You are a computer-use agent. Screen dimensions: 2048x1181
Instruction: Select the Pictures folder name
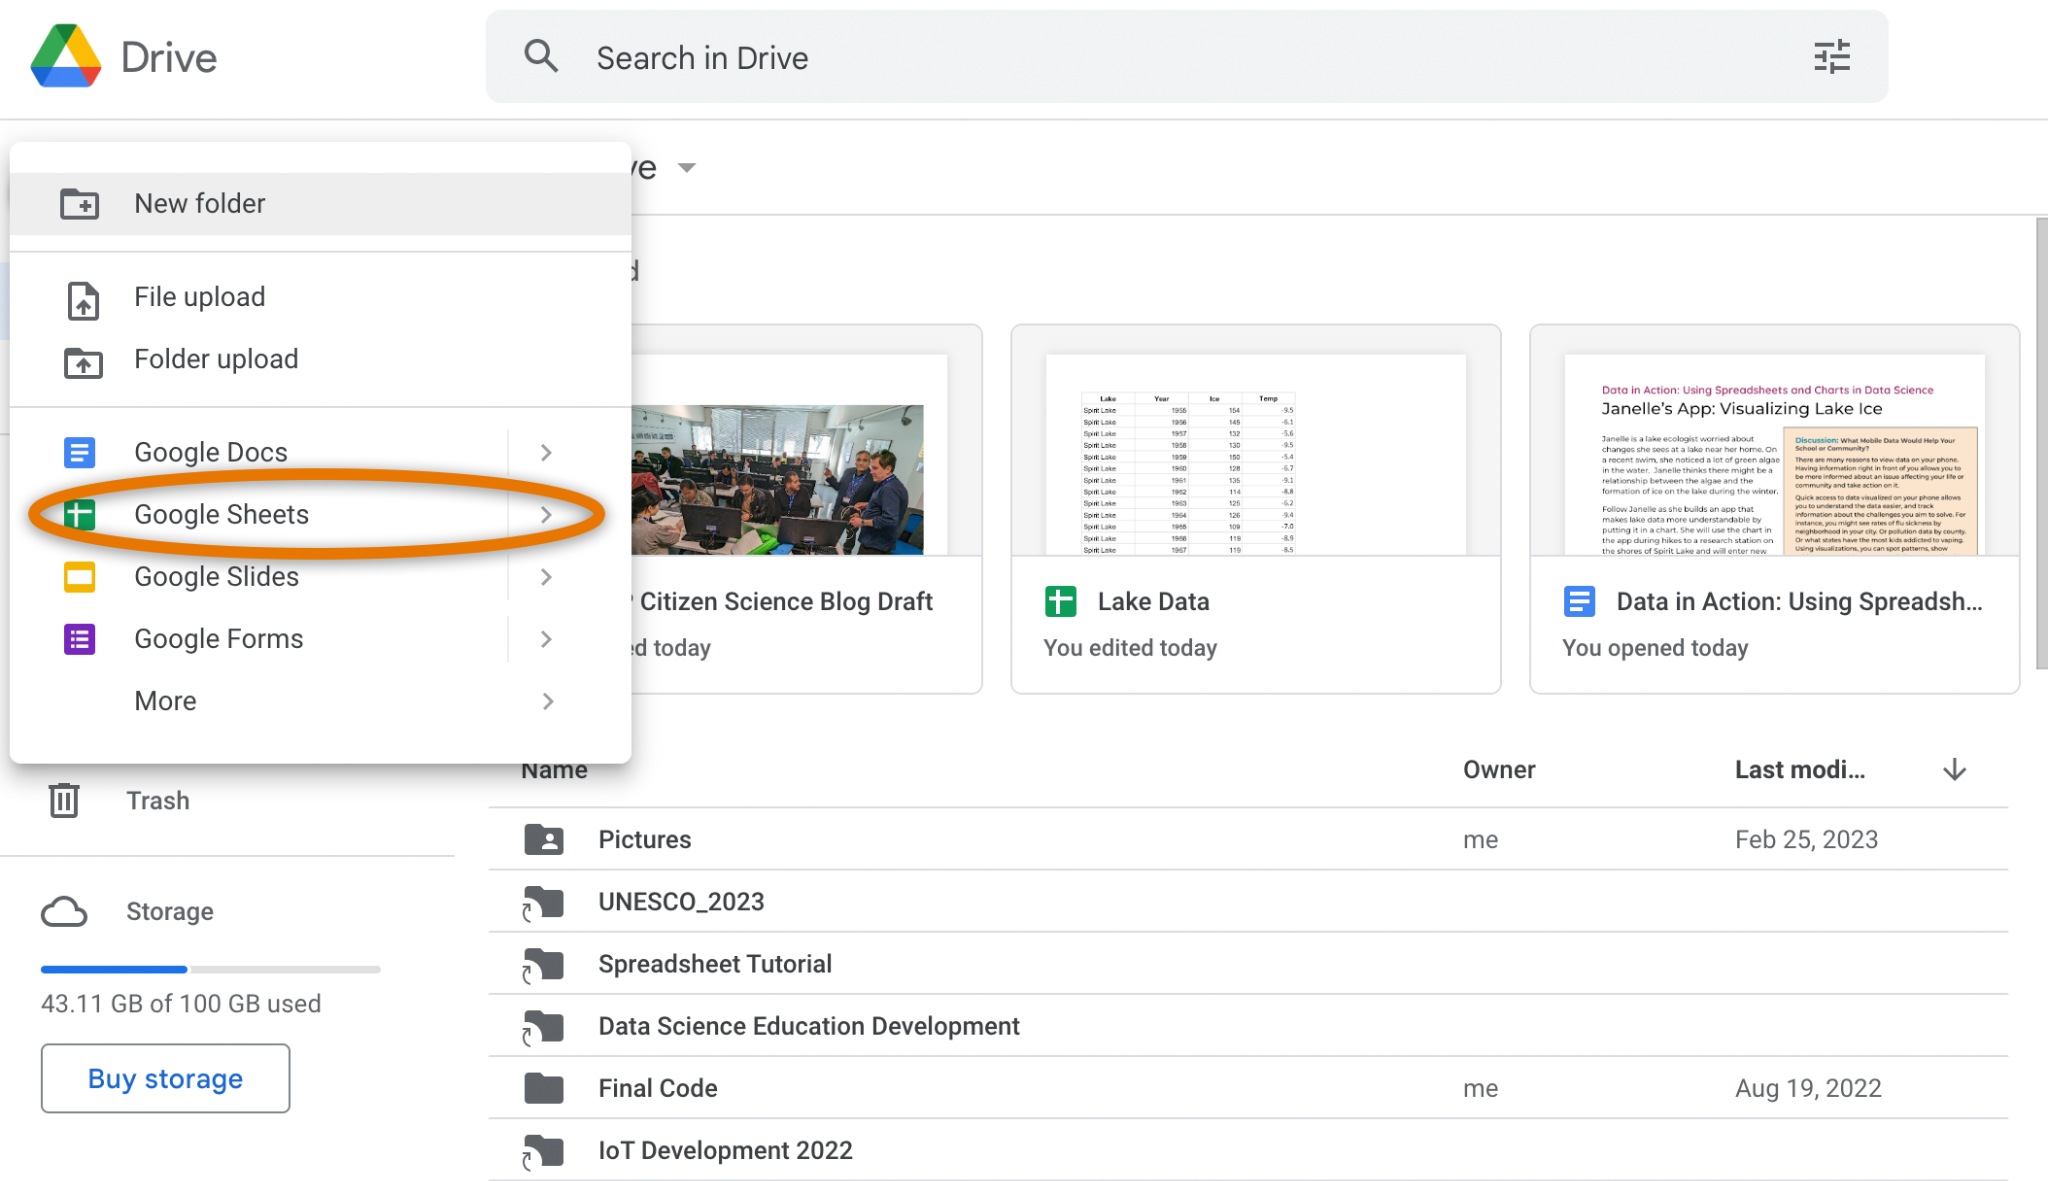(x=645, y=839)
